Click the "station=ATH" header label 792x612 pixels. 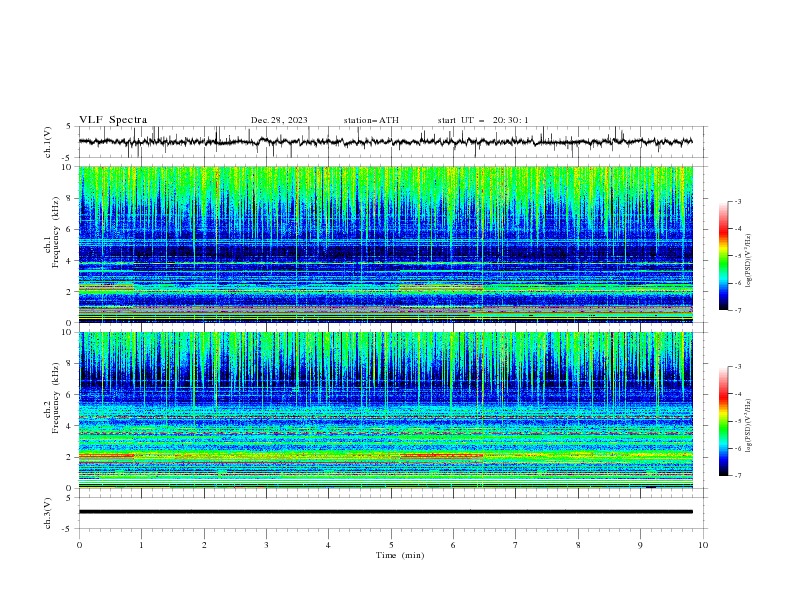pyautogui.click(x=371, y=120)
